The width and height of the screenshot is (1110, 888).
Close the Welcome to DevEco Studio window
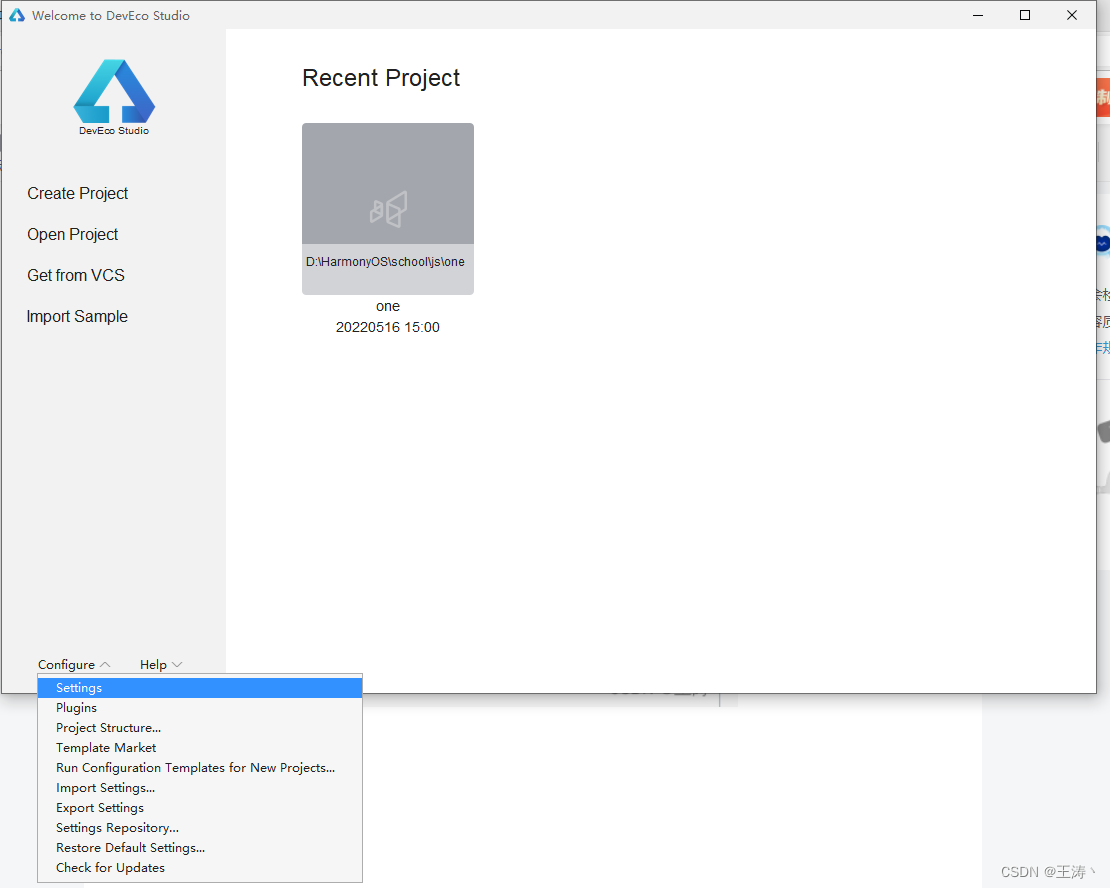(1072, 15)
